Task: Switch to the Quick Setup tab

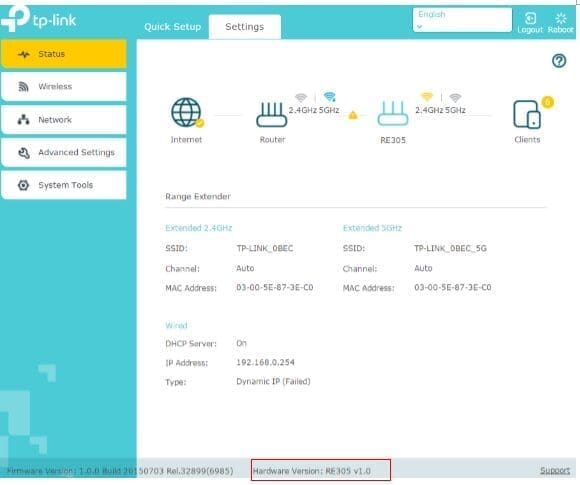Action: (172, 27)
